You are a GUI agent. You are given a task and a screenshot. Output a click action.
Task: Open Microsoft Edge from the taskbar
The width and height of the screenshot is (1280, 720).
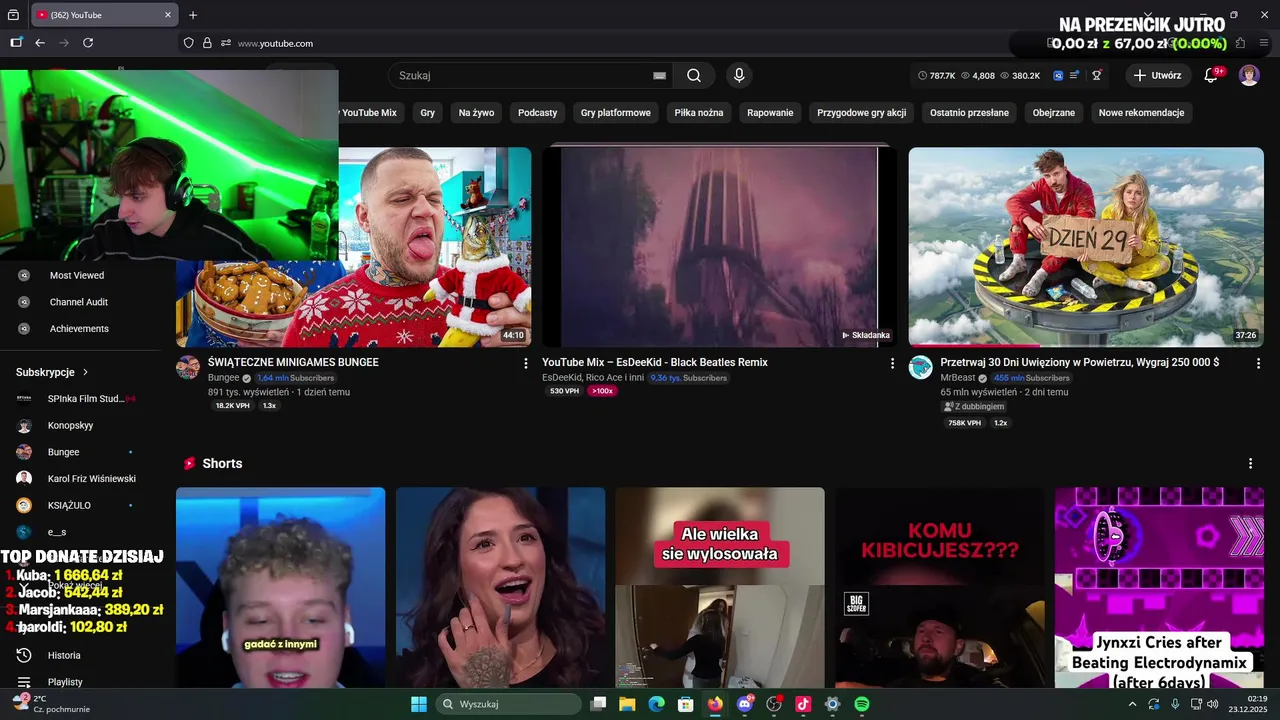point(656,704)
